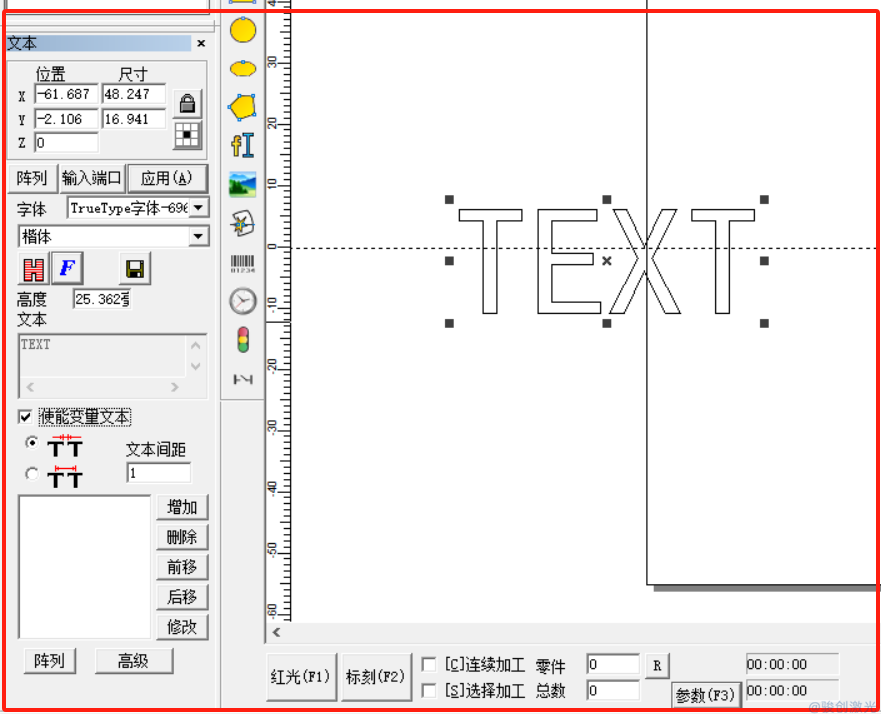Viewport: 881px width, 714px height.
Task: Select the ellipse drawing tool
Action: coord(243,69)
